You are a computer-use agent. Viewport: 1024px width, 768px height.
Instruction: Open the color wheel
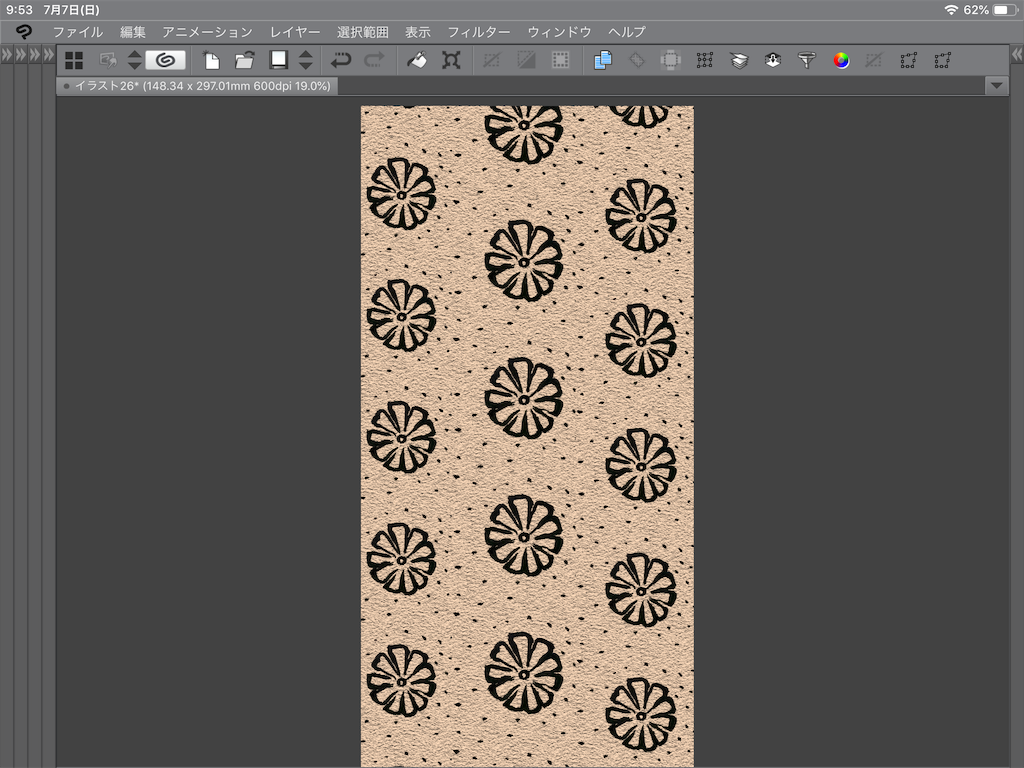coord(841,60)
